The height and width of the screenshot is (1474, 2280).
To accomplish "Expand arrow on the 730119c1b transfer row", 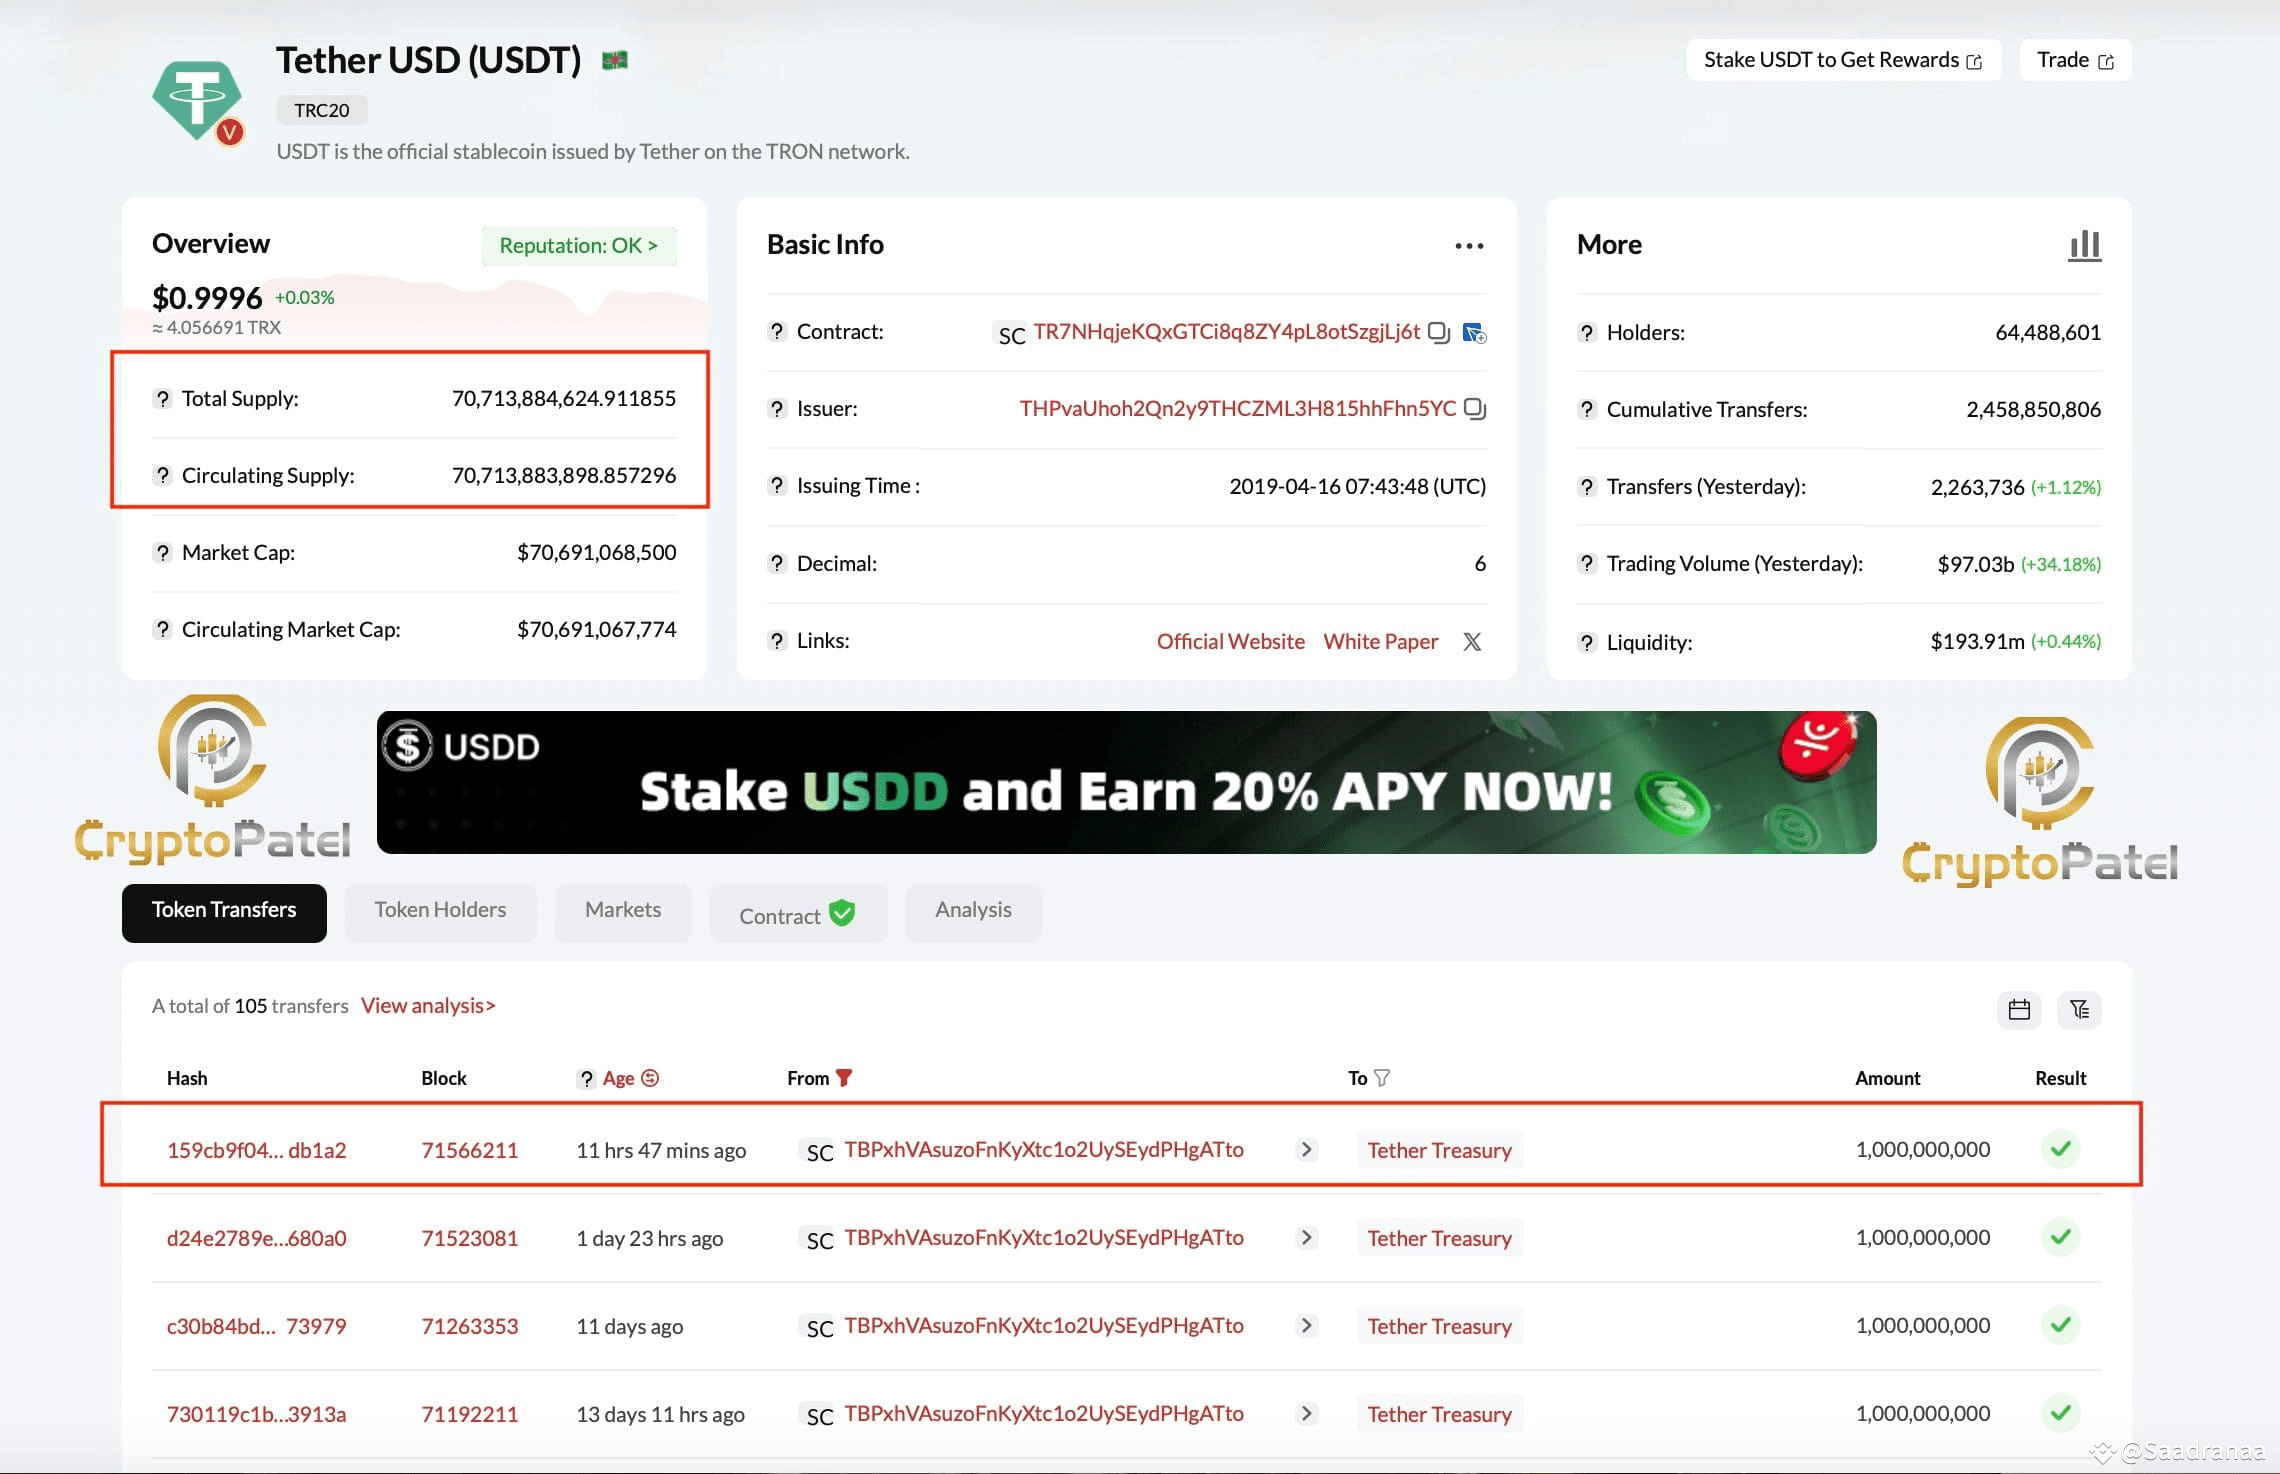I will [1306, 1414].
